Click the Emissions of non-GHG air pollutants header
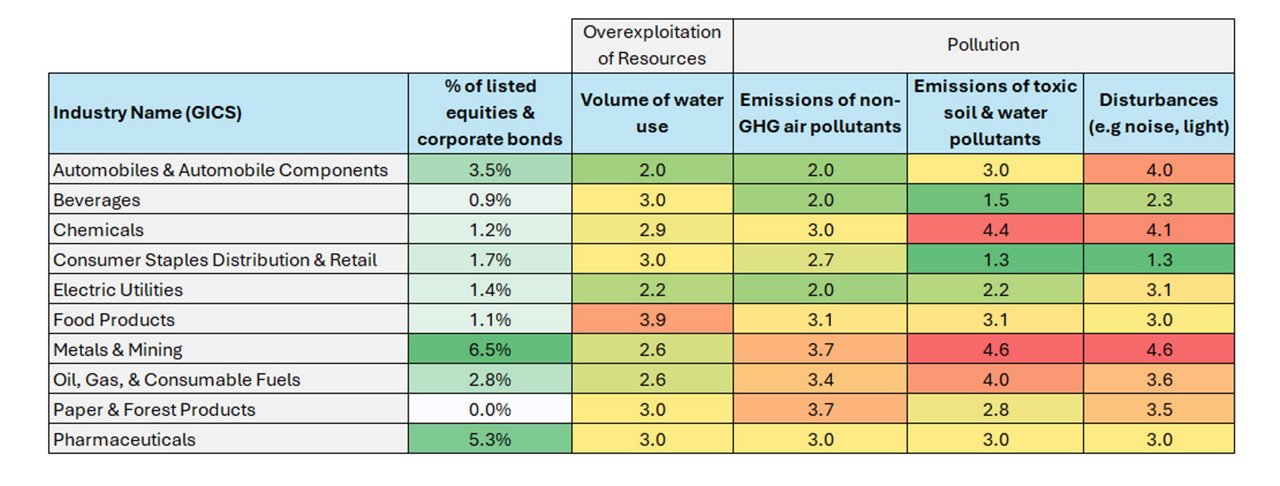 pos(820,113)
